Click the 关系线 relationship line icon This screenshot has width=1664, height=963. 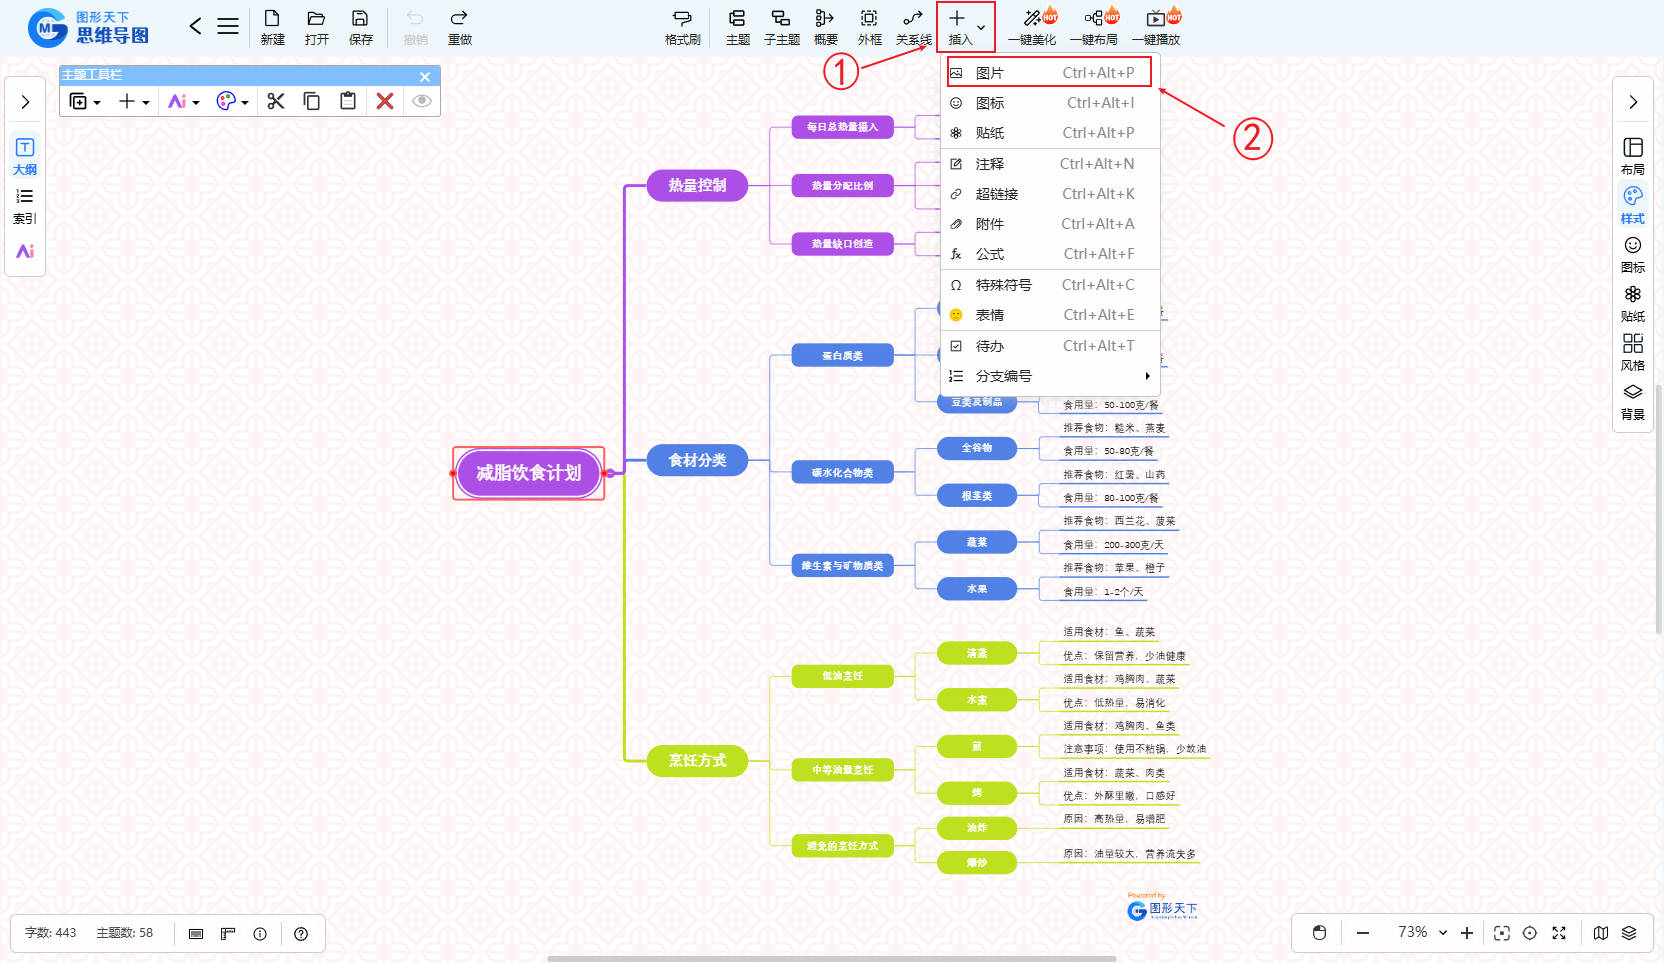(913, 27)
